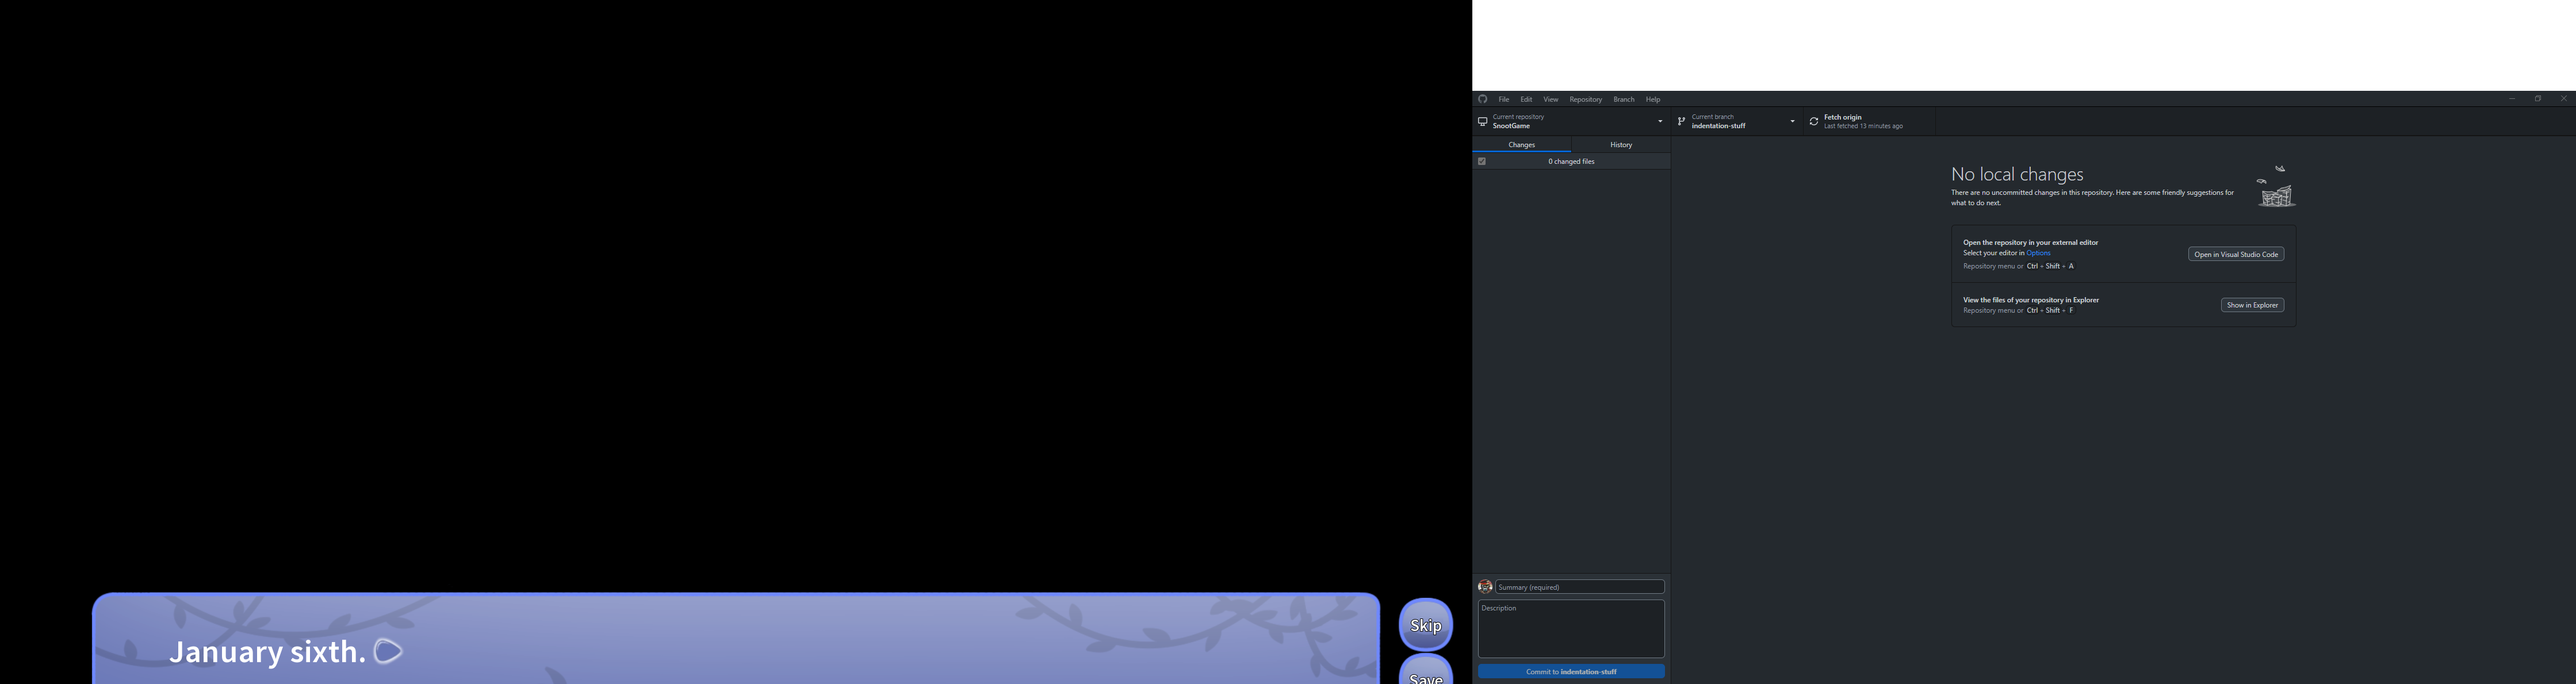Click 'Open the repository in your external editor'

tap(2030, 243)
